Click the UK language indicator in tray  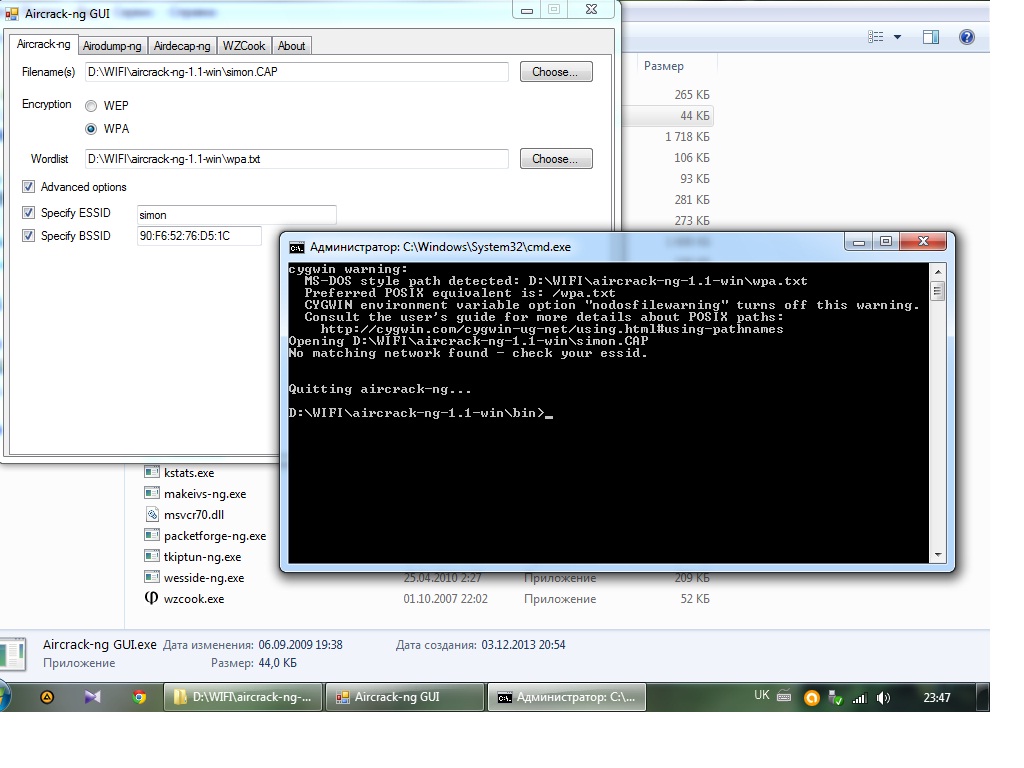[x=761, y=695]
